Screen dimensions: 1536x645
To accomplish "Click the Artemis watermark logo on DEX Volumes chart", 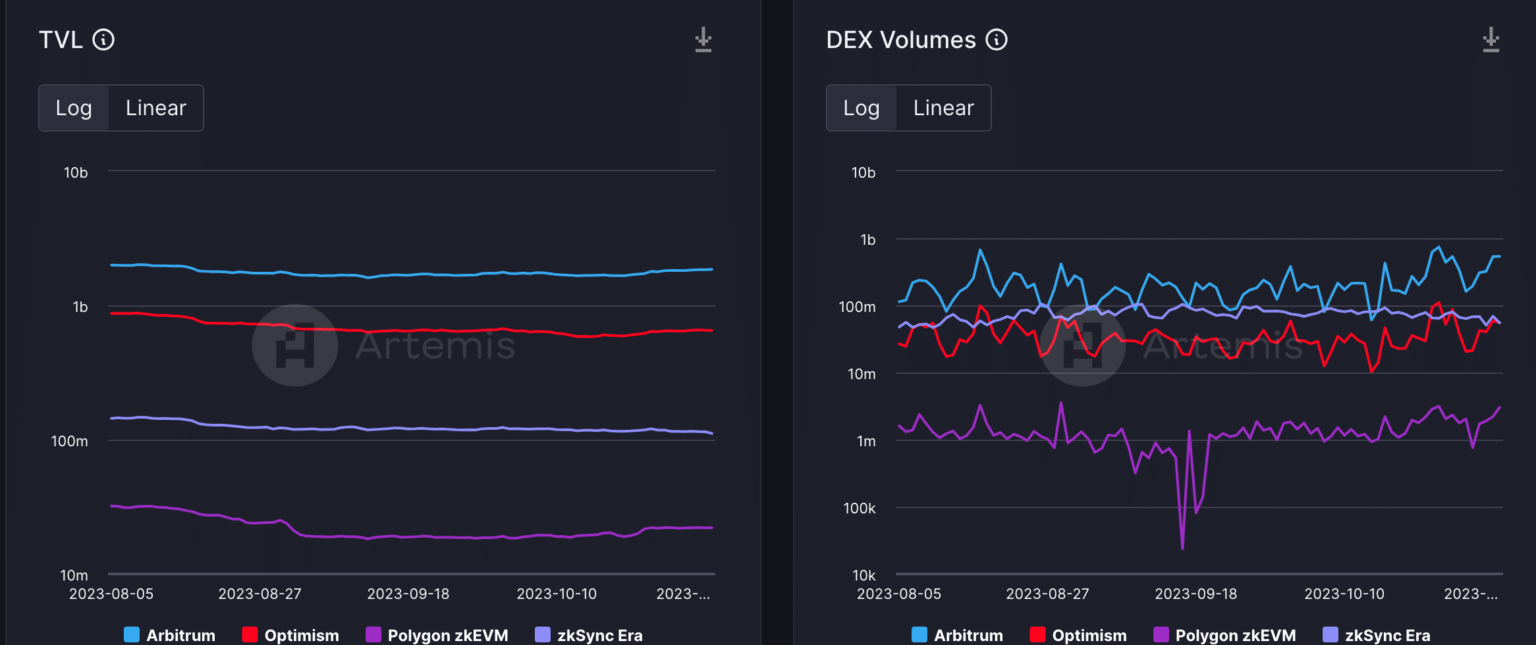I will (x=1082, y=345).
